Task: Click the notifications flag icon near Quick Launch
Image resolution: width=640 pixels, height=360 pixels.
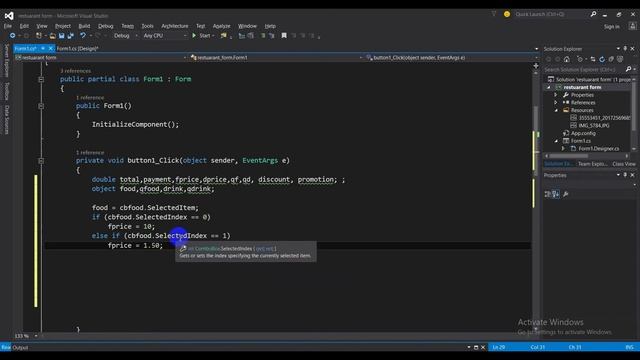Action: 494,14
